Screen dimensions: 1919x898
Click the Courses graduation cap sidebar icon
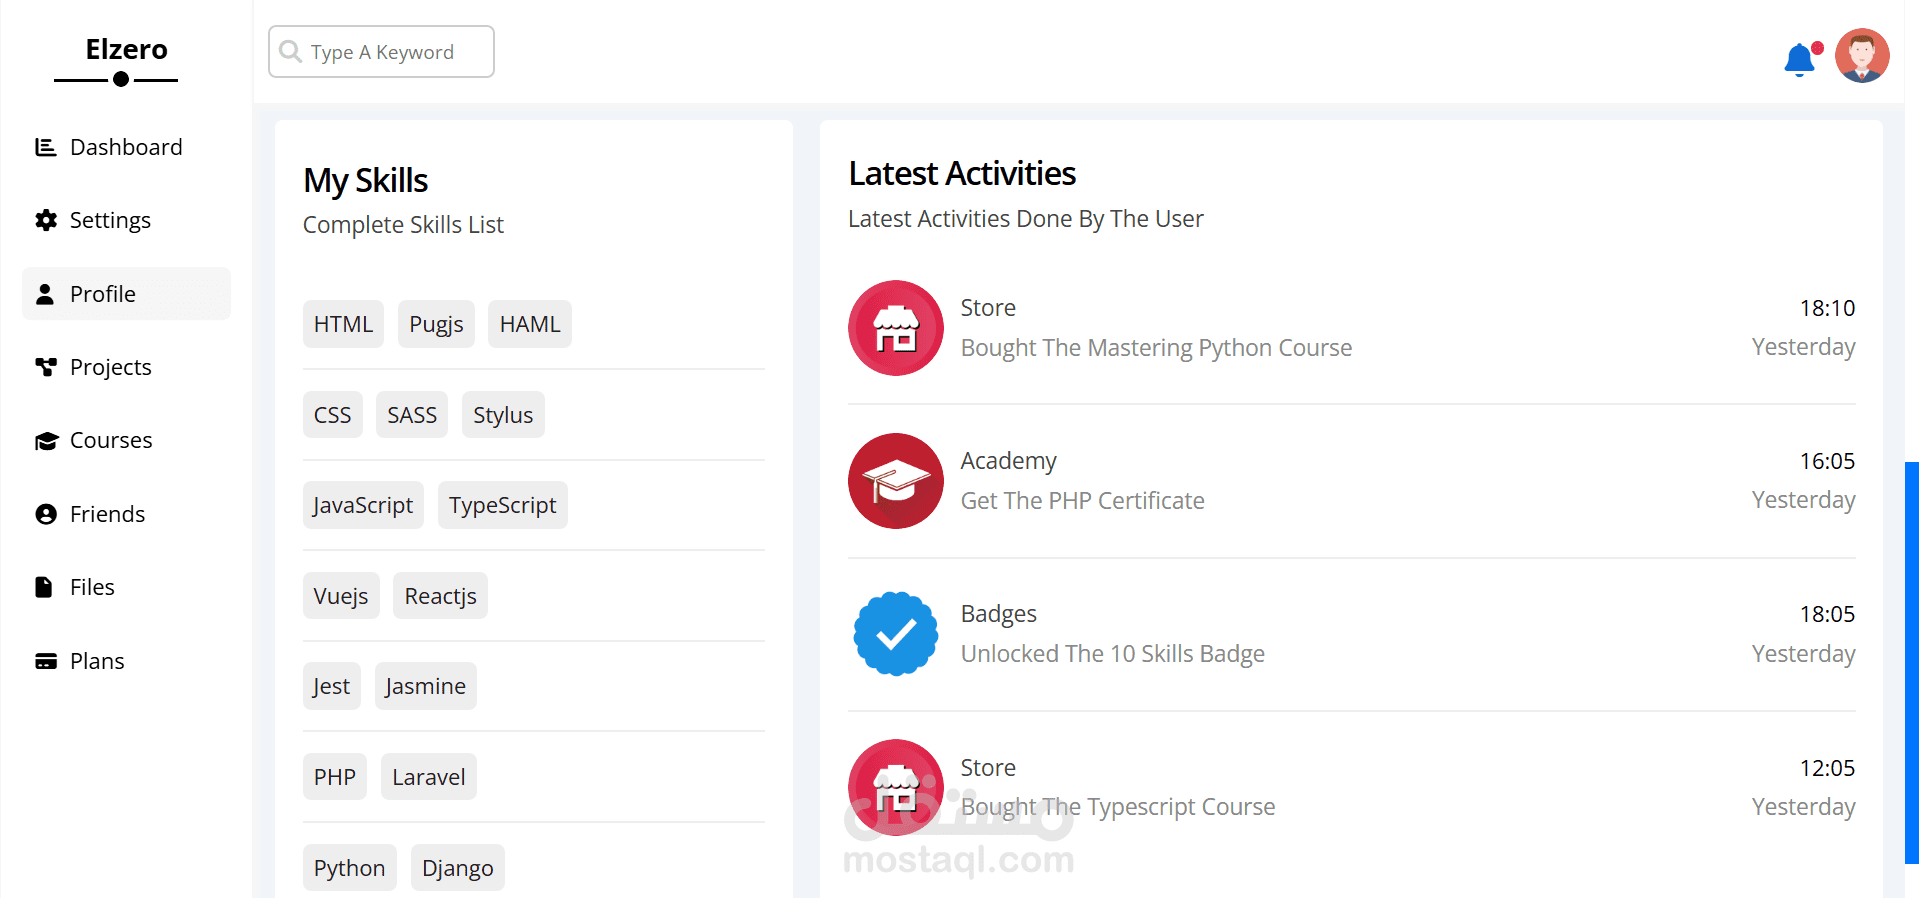[46, 441]
